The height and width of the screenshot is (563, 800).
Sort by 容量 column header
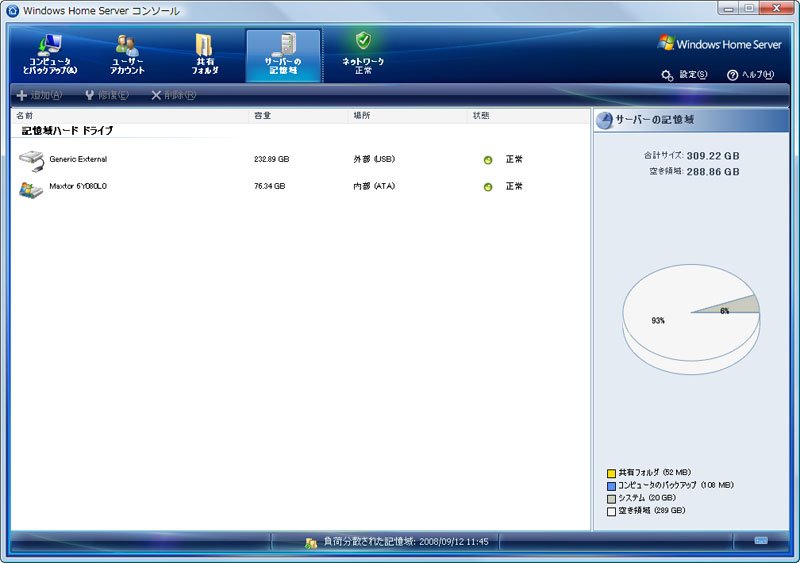[x=299, y=116]
